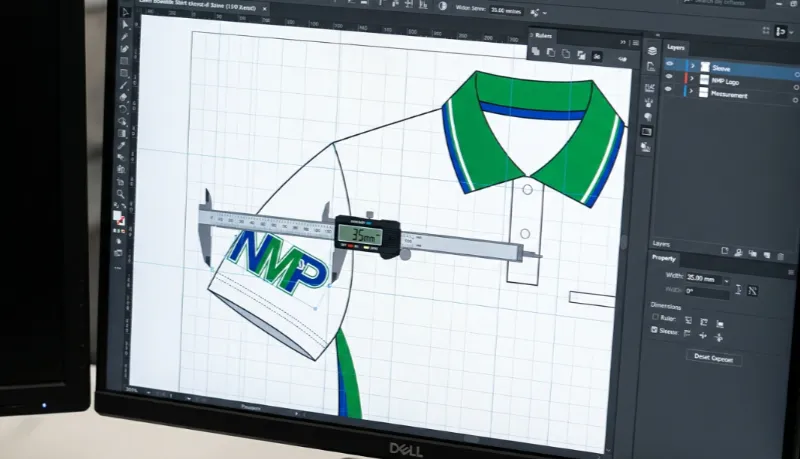Screen dimensions: 800x460
Task: Open the document page icon in side strip
Action: click(651, 67)
